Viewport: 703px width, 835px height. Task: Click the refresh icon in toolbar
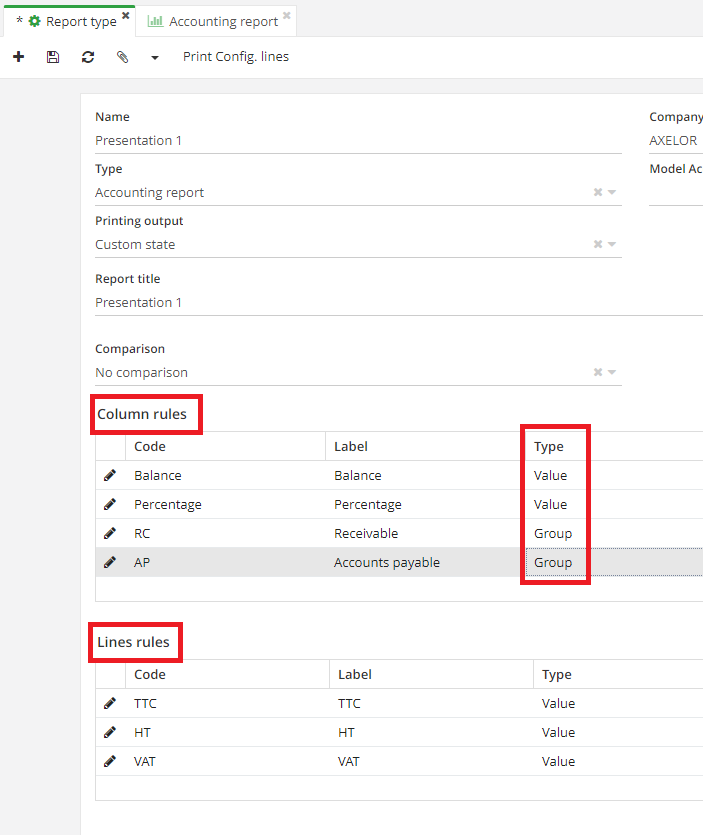88,58
